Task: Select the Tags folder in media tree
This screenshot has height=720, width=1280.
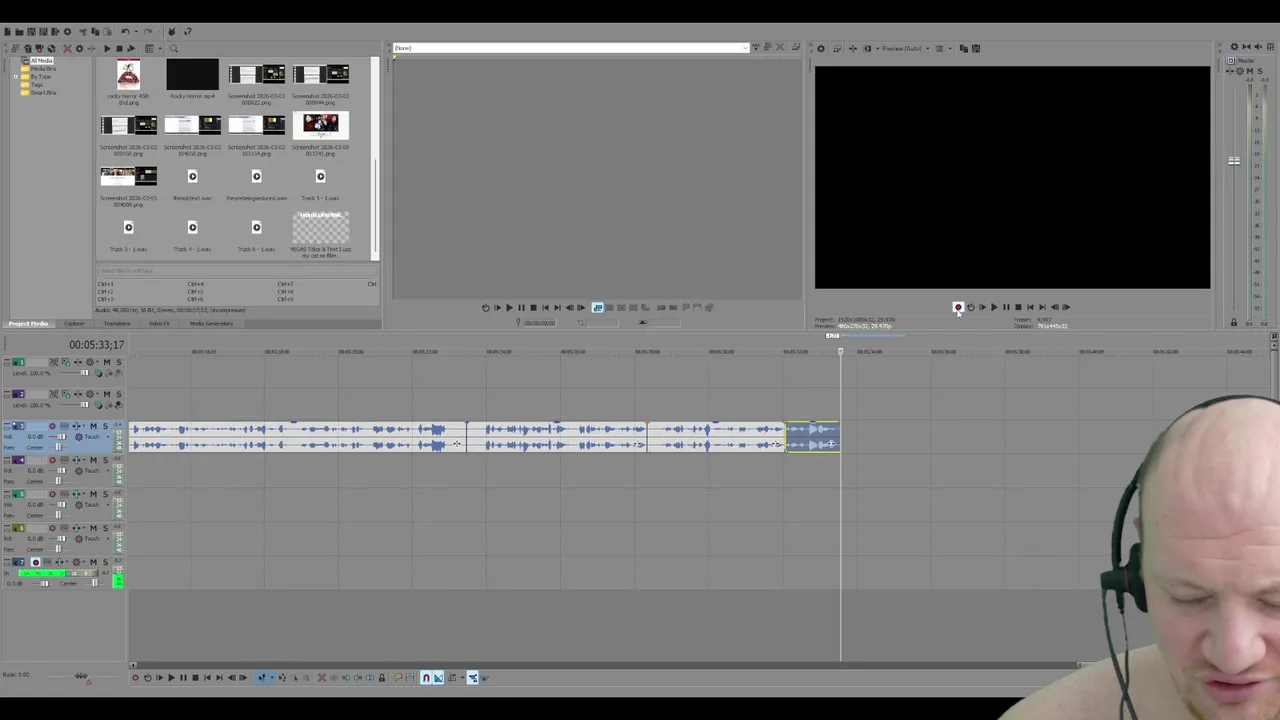Action: pos(36,85)
